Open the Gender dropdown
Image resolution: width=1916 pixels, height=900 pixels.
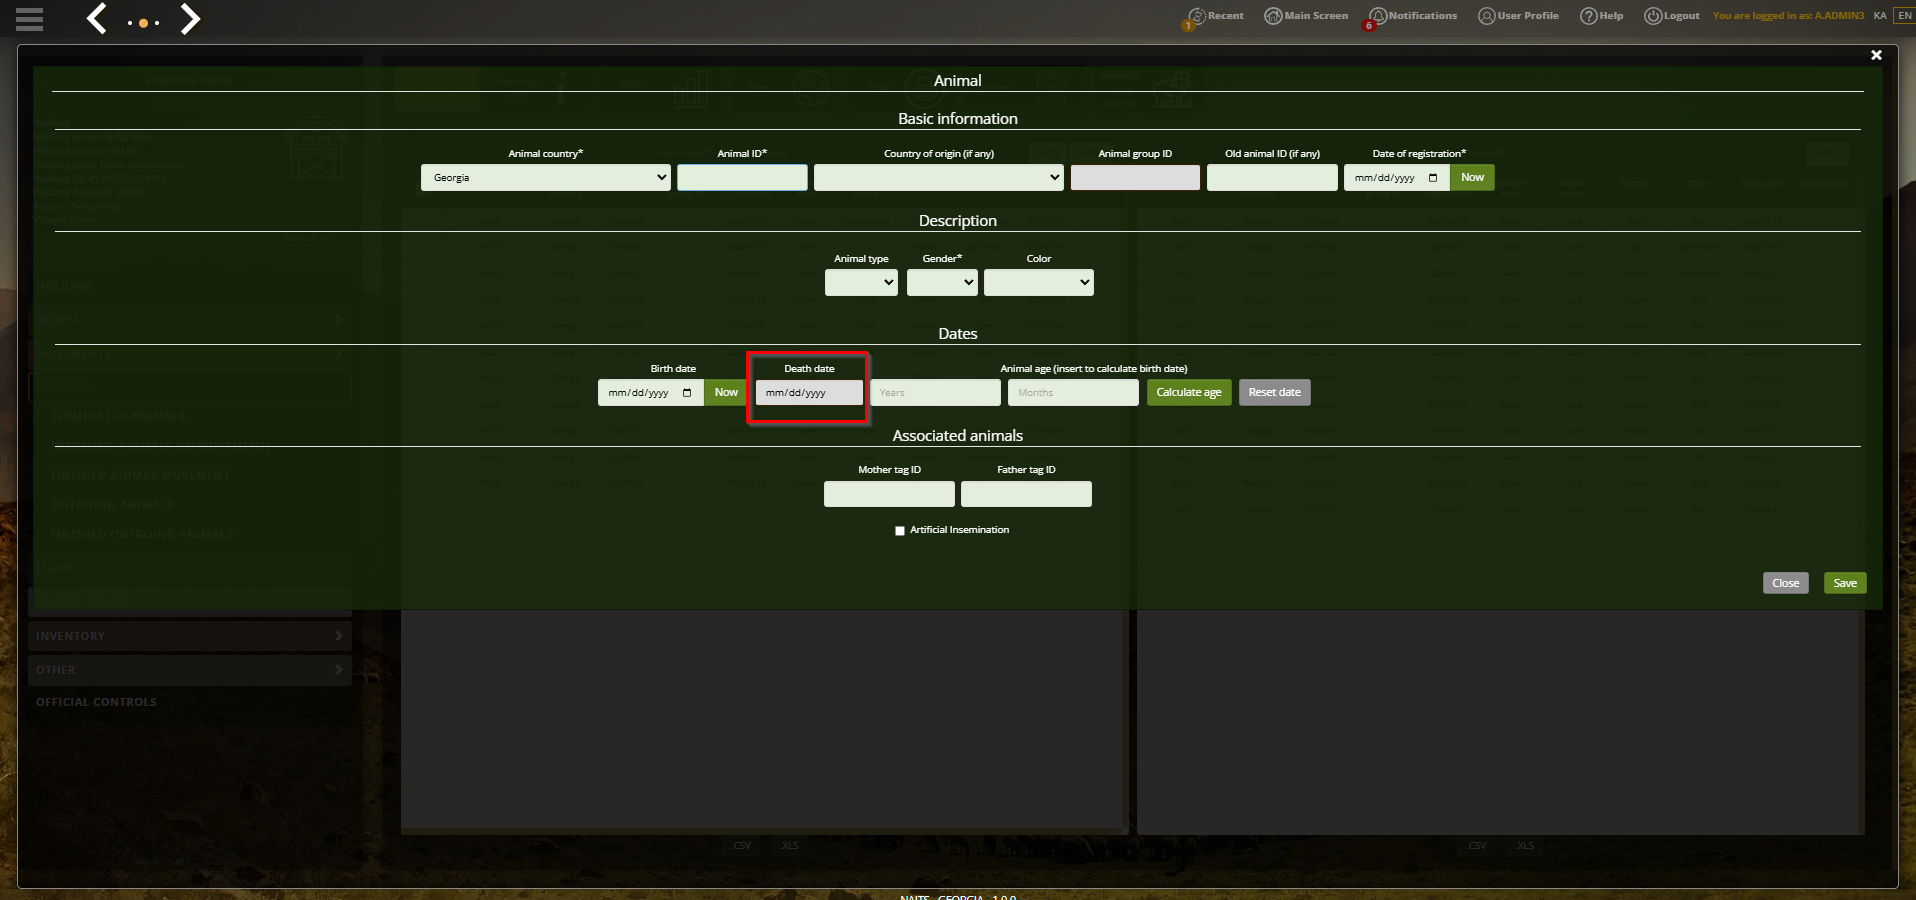pos(942,283)
